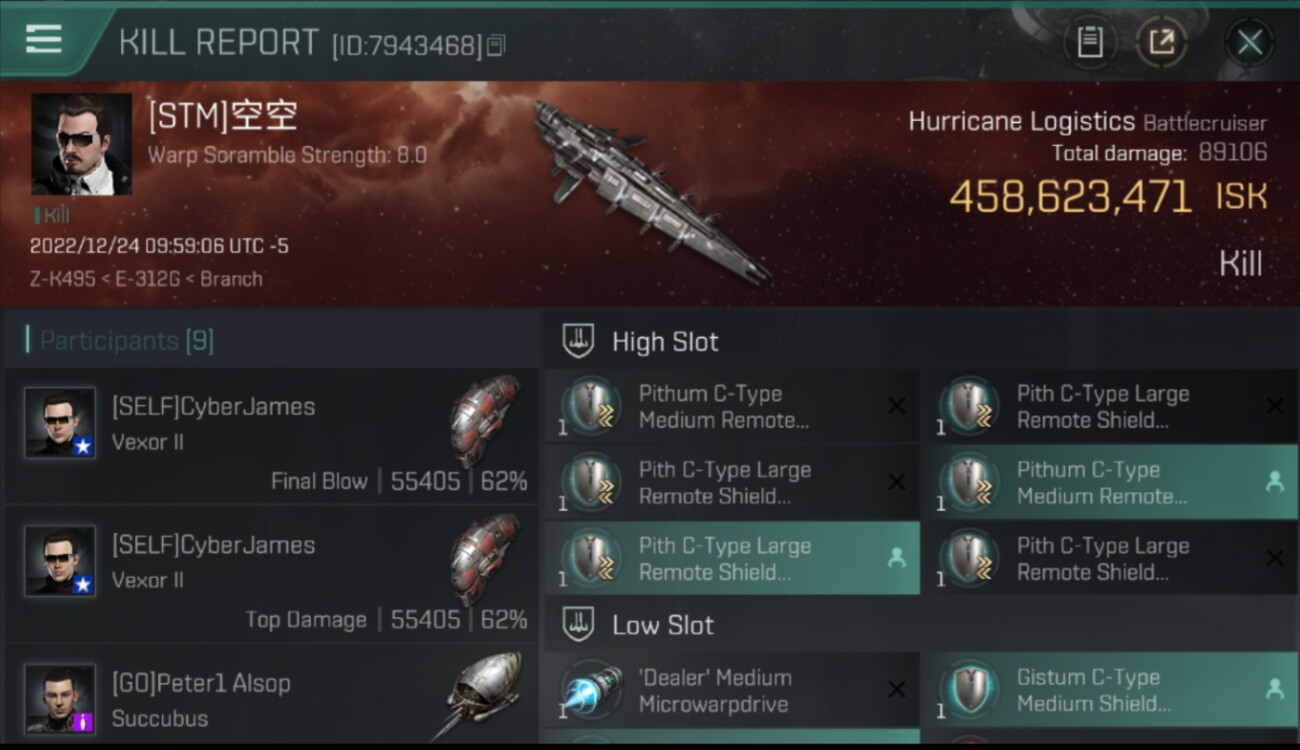Open Pithum C-Type Medium Remote first slot

click(732, 406)
